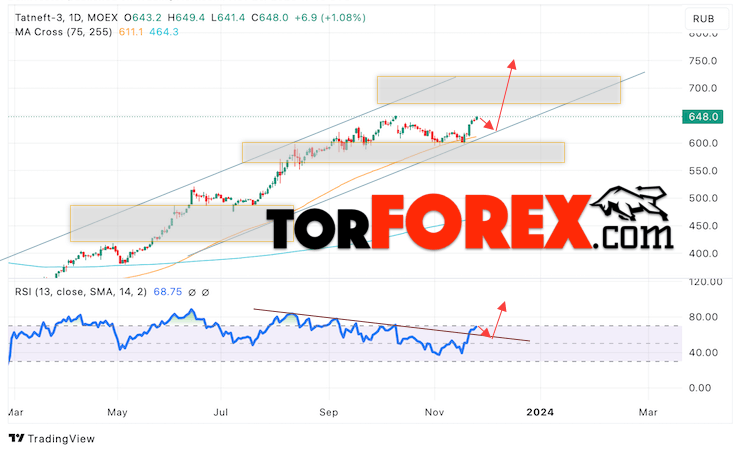Click the H649.4 high value
This screenshot has width=741, height=453.
pos(187,18)
